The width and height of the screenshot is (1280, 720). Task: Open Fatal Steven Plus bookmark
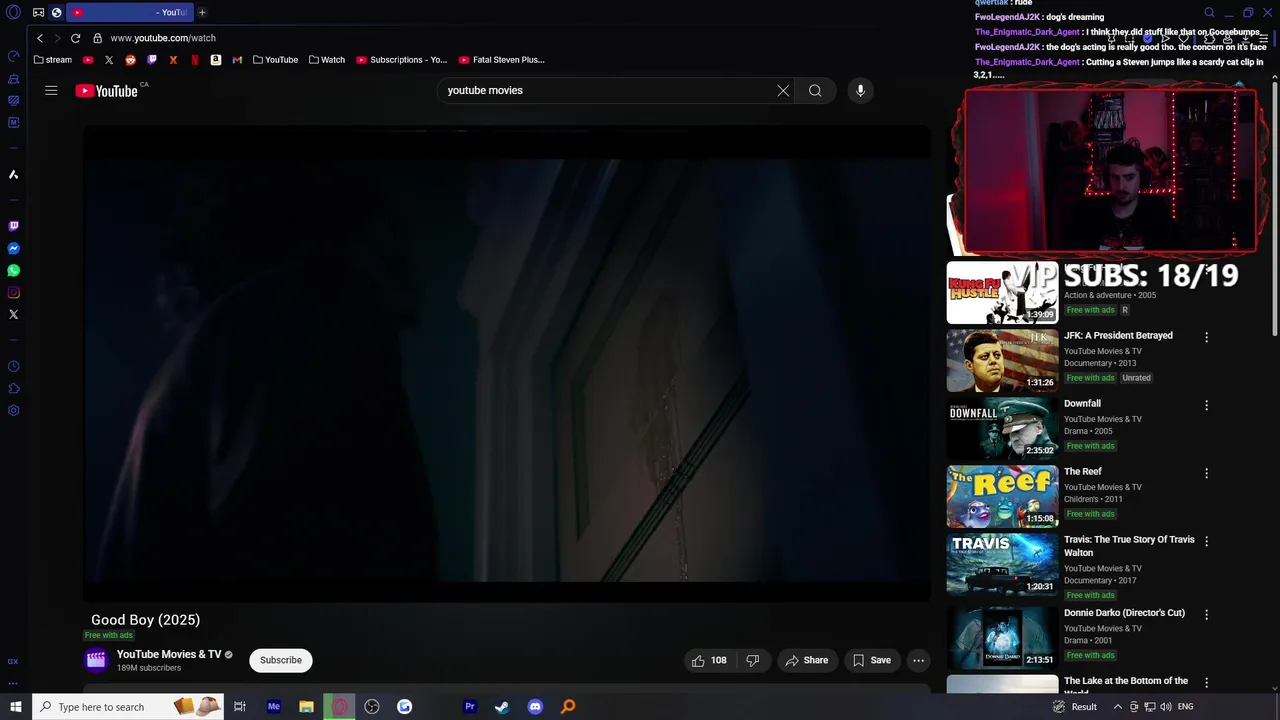(502, 60)
